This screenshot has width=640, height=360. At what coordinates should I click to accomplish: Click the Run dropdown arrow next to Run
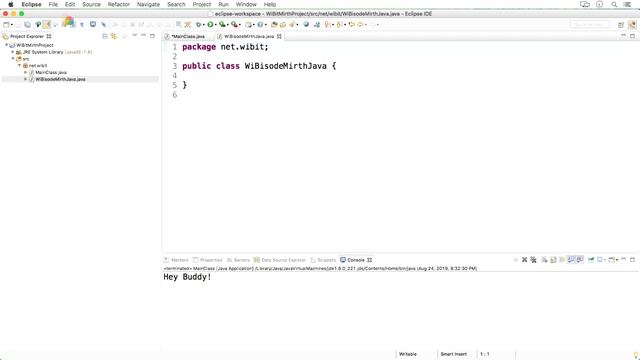tap(216, 25)
